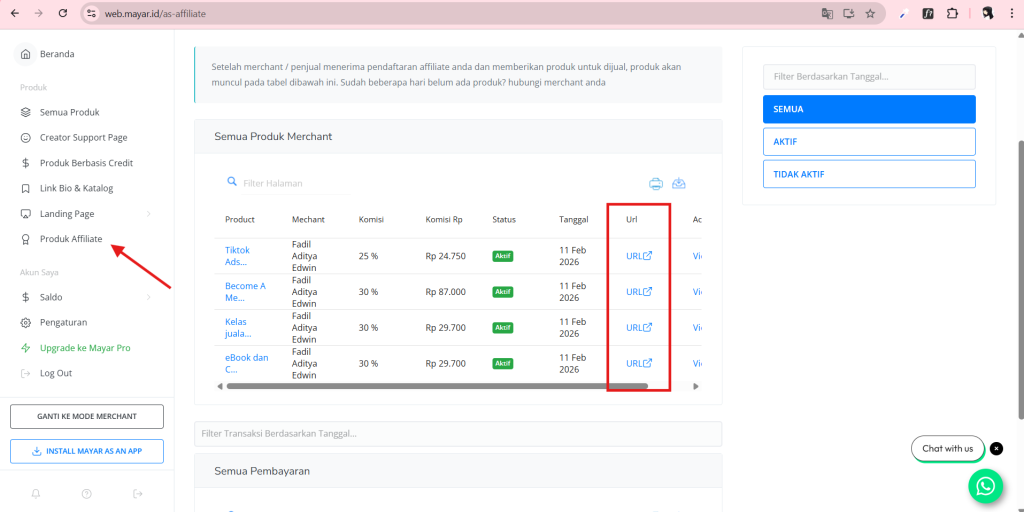Open the browser extensions puzzle icon
The height and width of the screenshot is (512, 1024).
(x=952, y=14)
